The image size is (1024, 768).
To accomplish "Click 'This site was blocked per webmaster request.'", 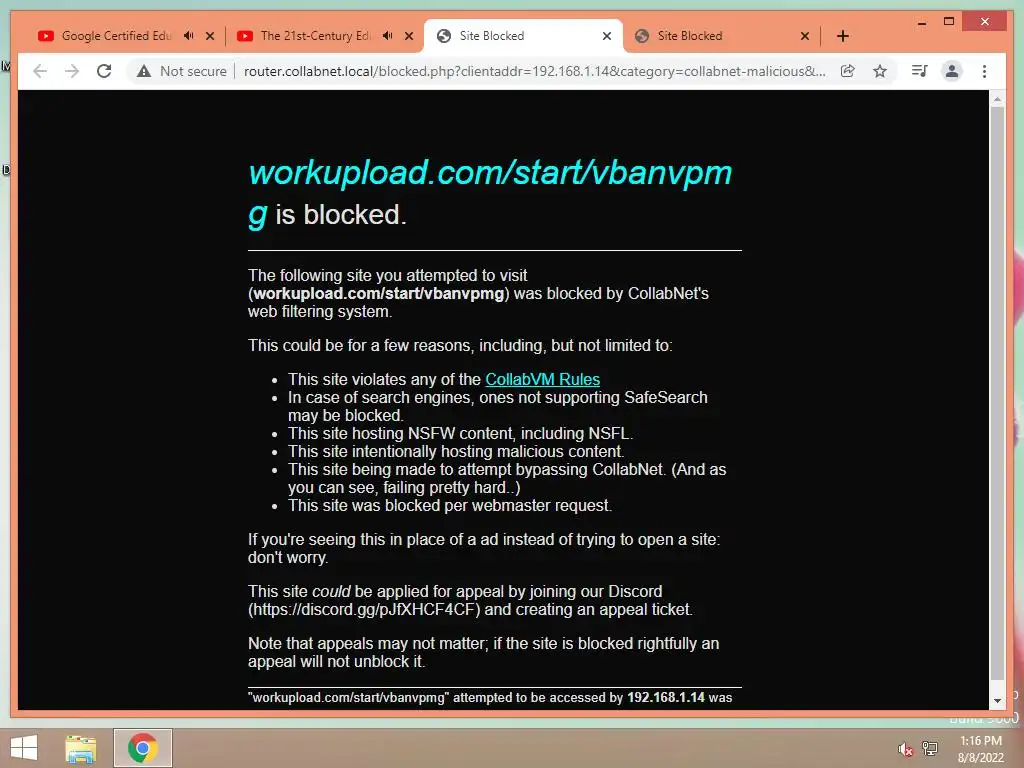I will click(450, 505).
